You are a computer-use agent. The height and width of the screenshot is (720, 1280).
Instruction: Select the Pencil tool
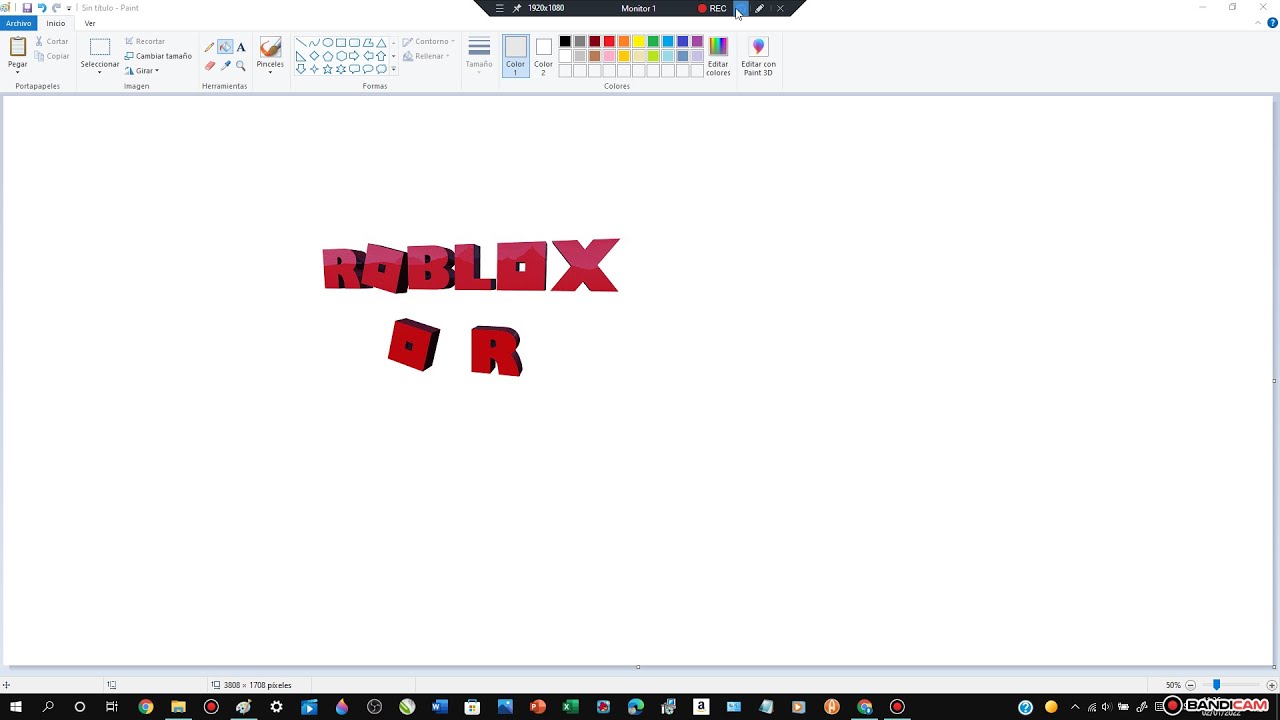click(x=209, y=47)
